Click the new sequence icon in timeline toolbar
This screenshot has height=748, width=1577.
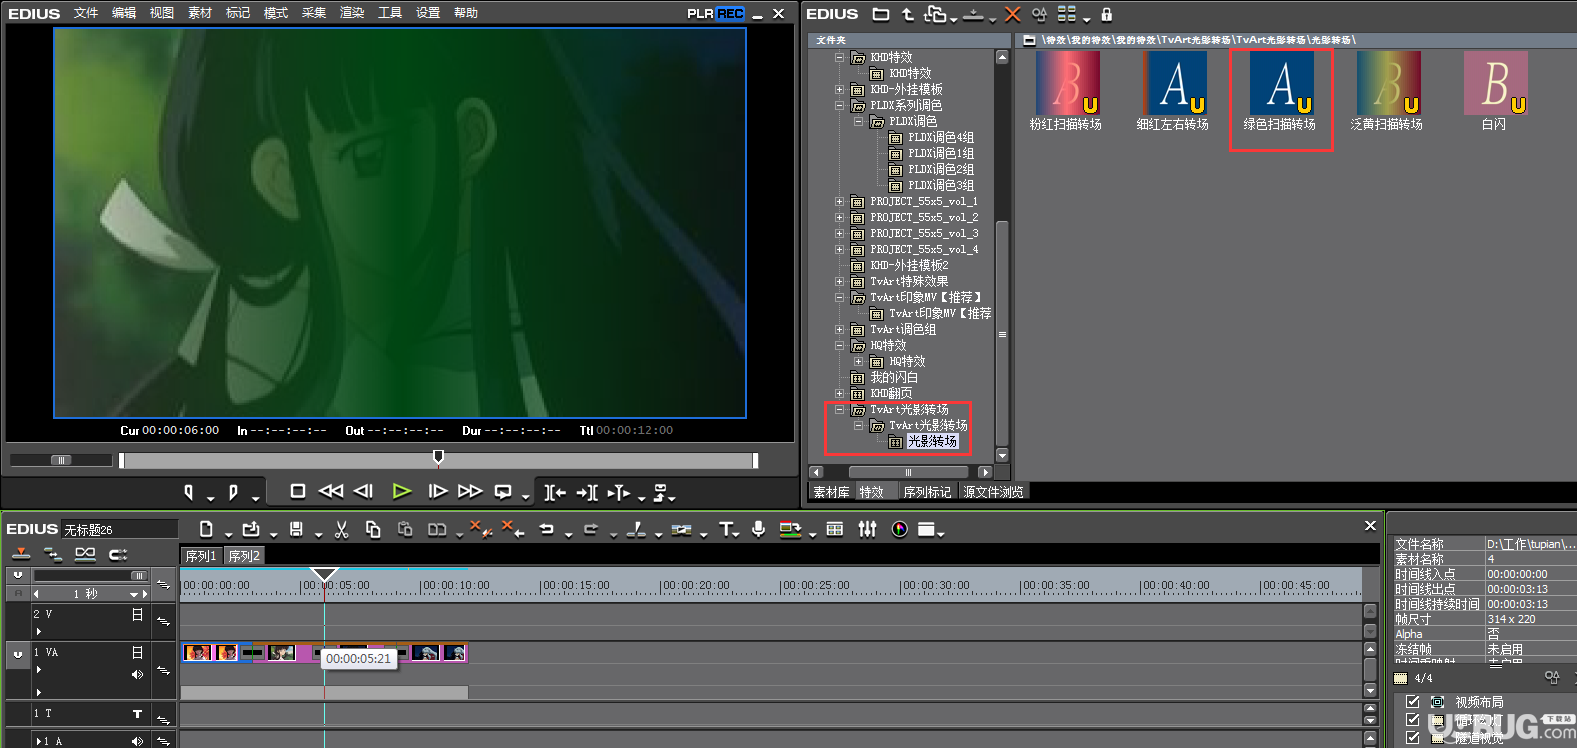point(206,529)
